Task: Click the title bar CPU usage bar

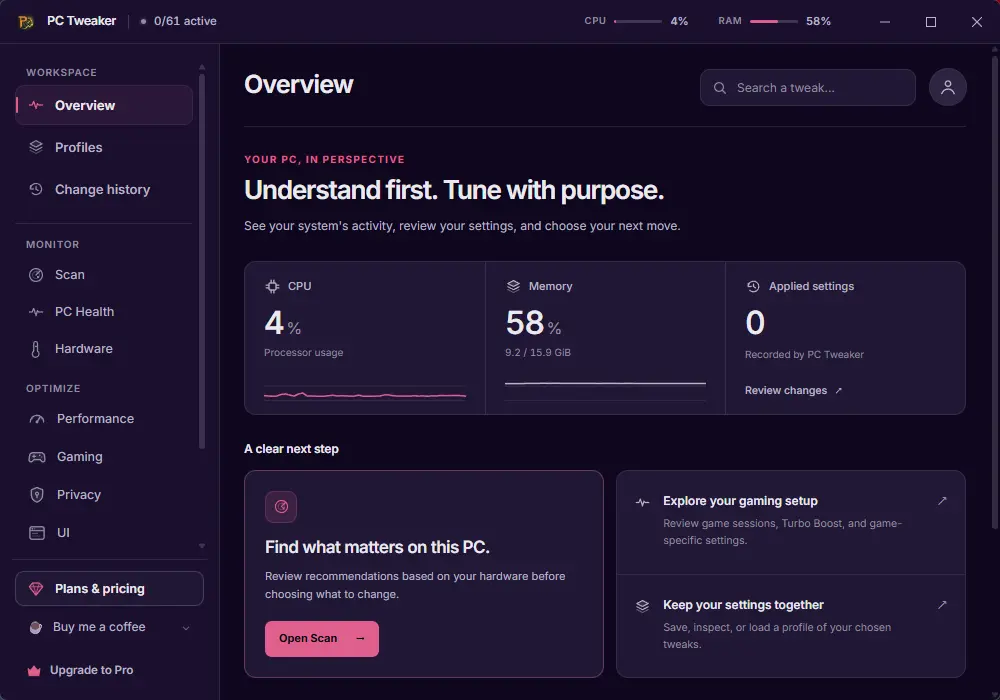Action: click(x=638, y=22)
